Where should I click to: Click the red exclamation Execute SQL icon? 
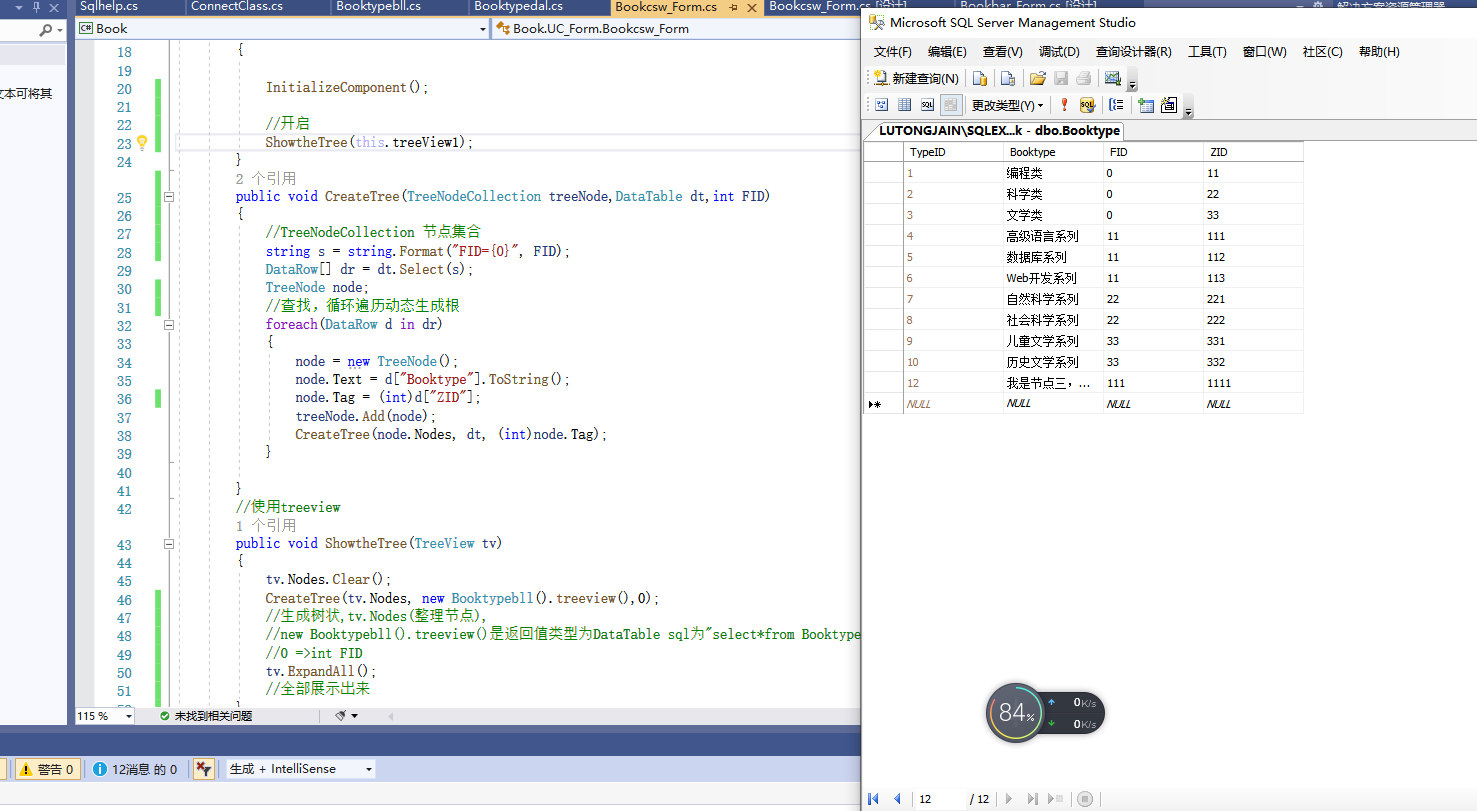tap(1064, 105)
